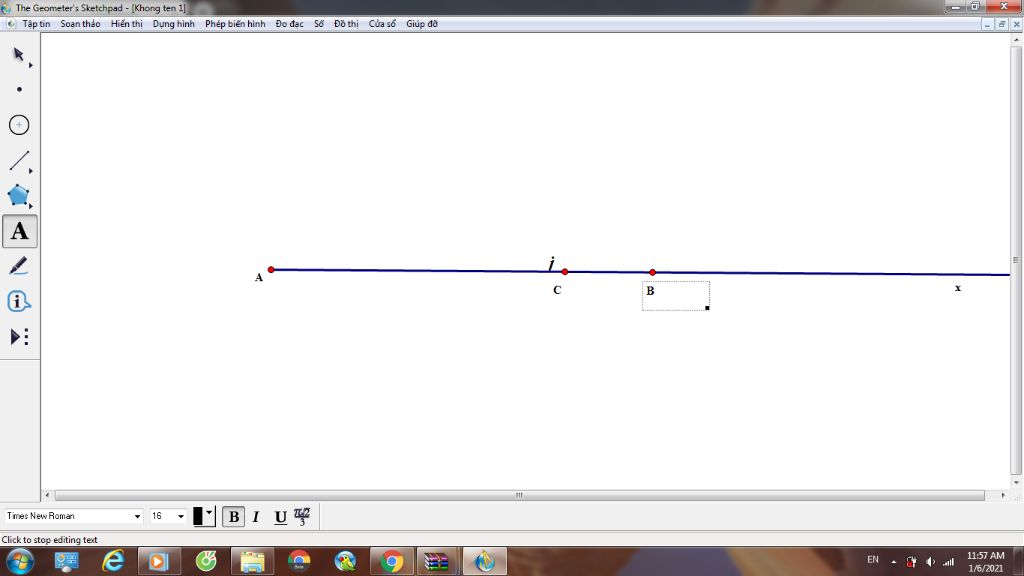1024x576 pixels.
Task: Click red point B on the line
Action: coord(652,272)
